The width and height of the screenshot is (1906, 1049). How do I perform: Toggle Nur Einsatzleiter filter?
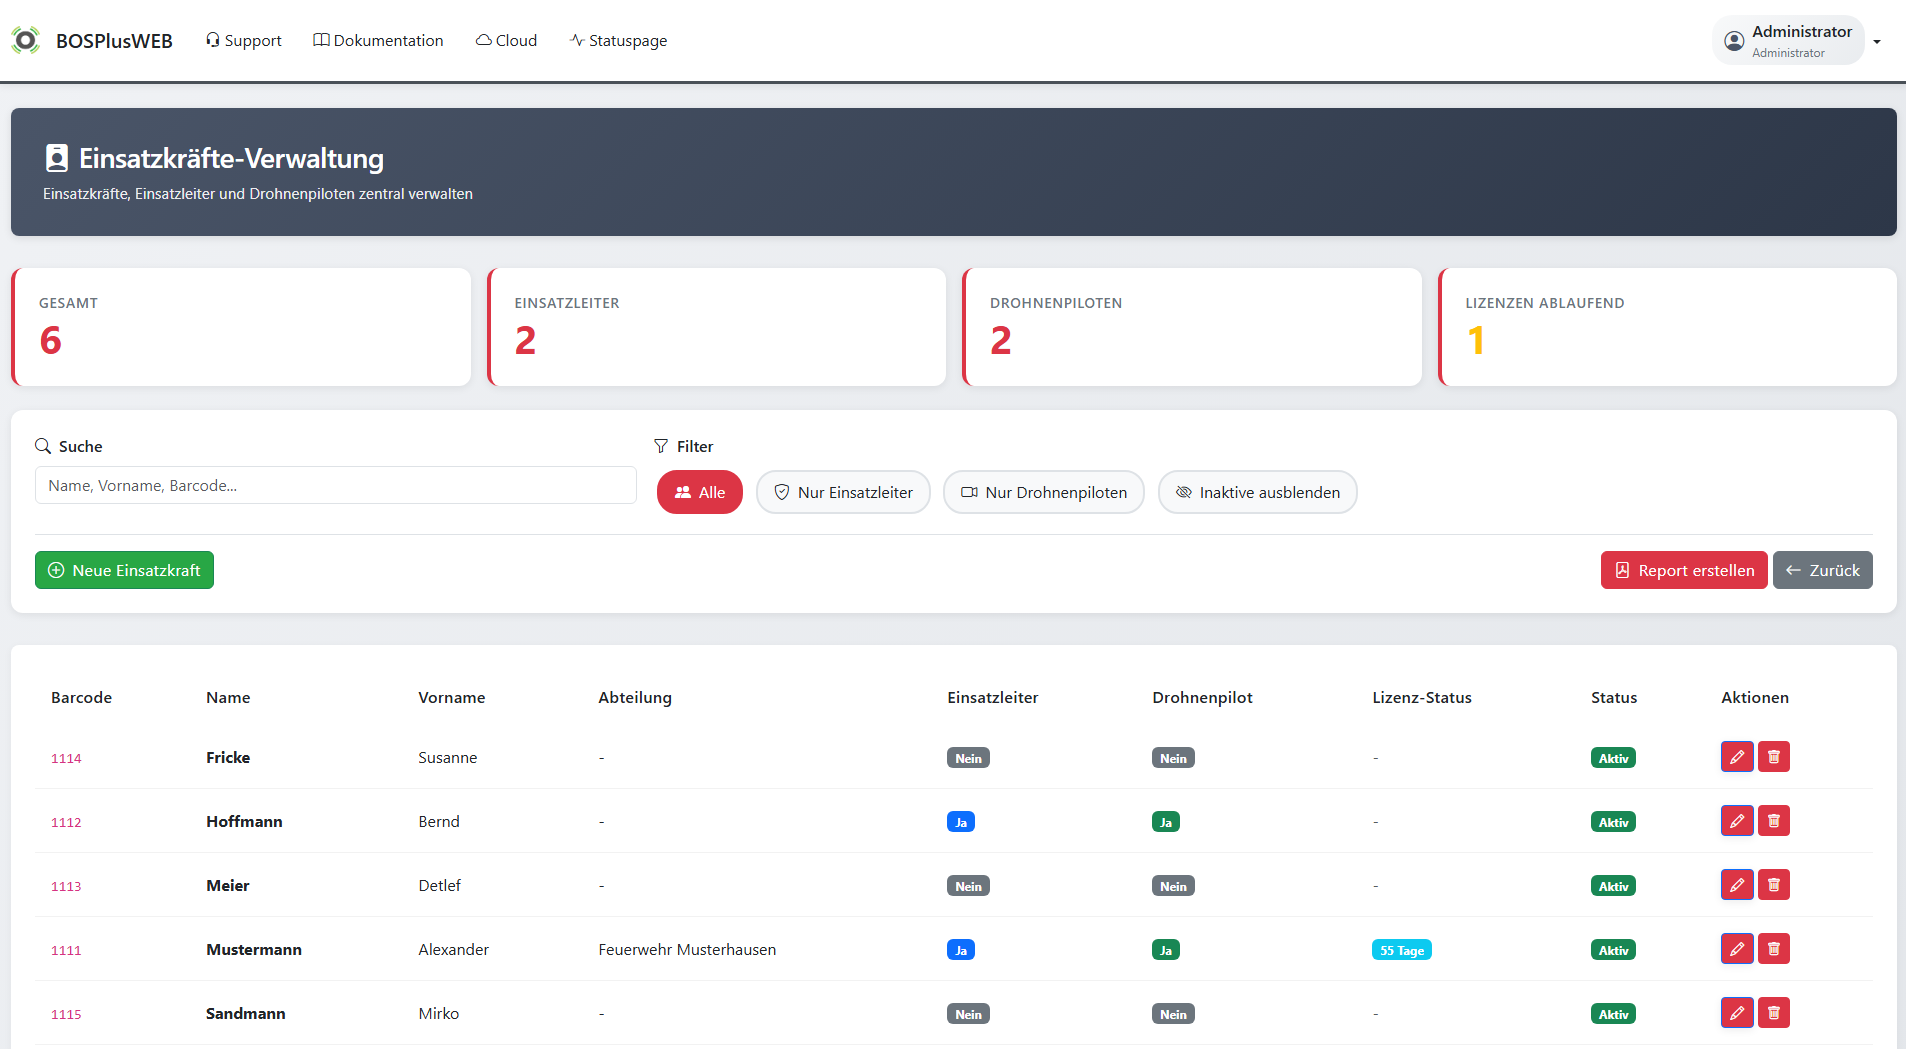[x=843, y=492]
